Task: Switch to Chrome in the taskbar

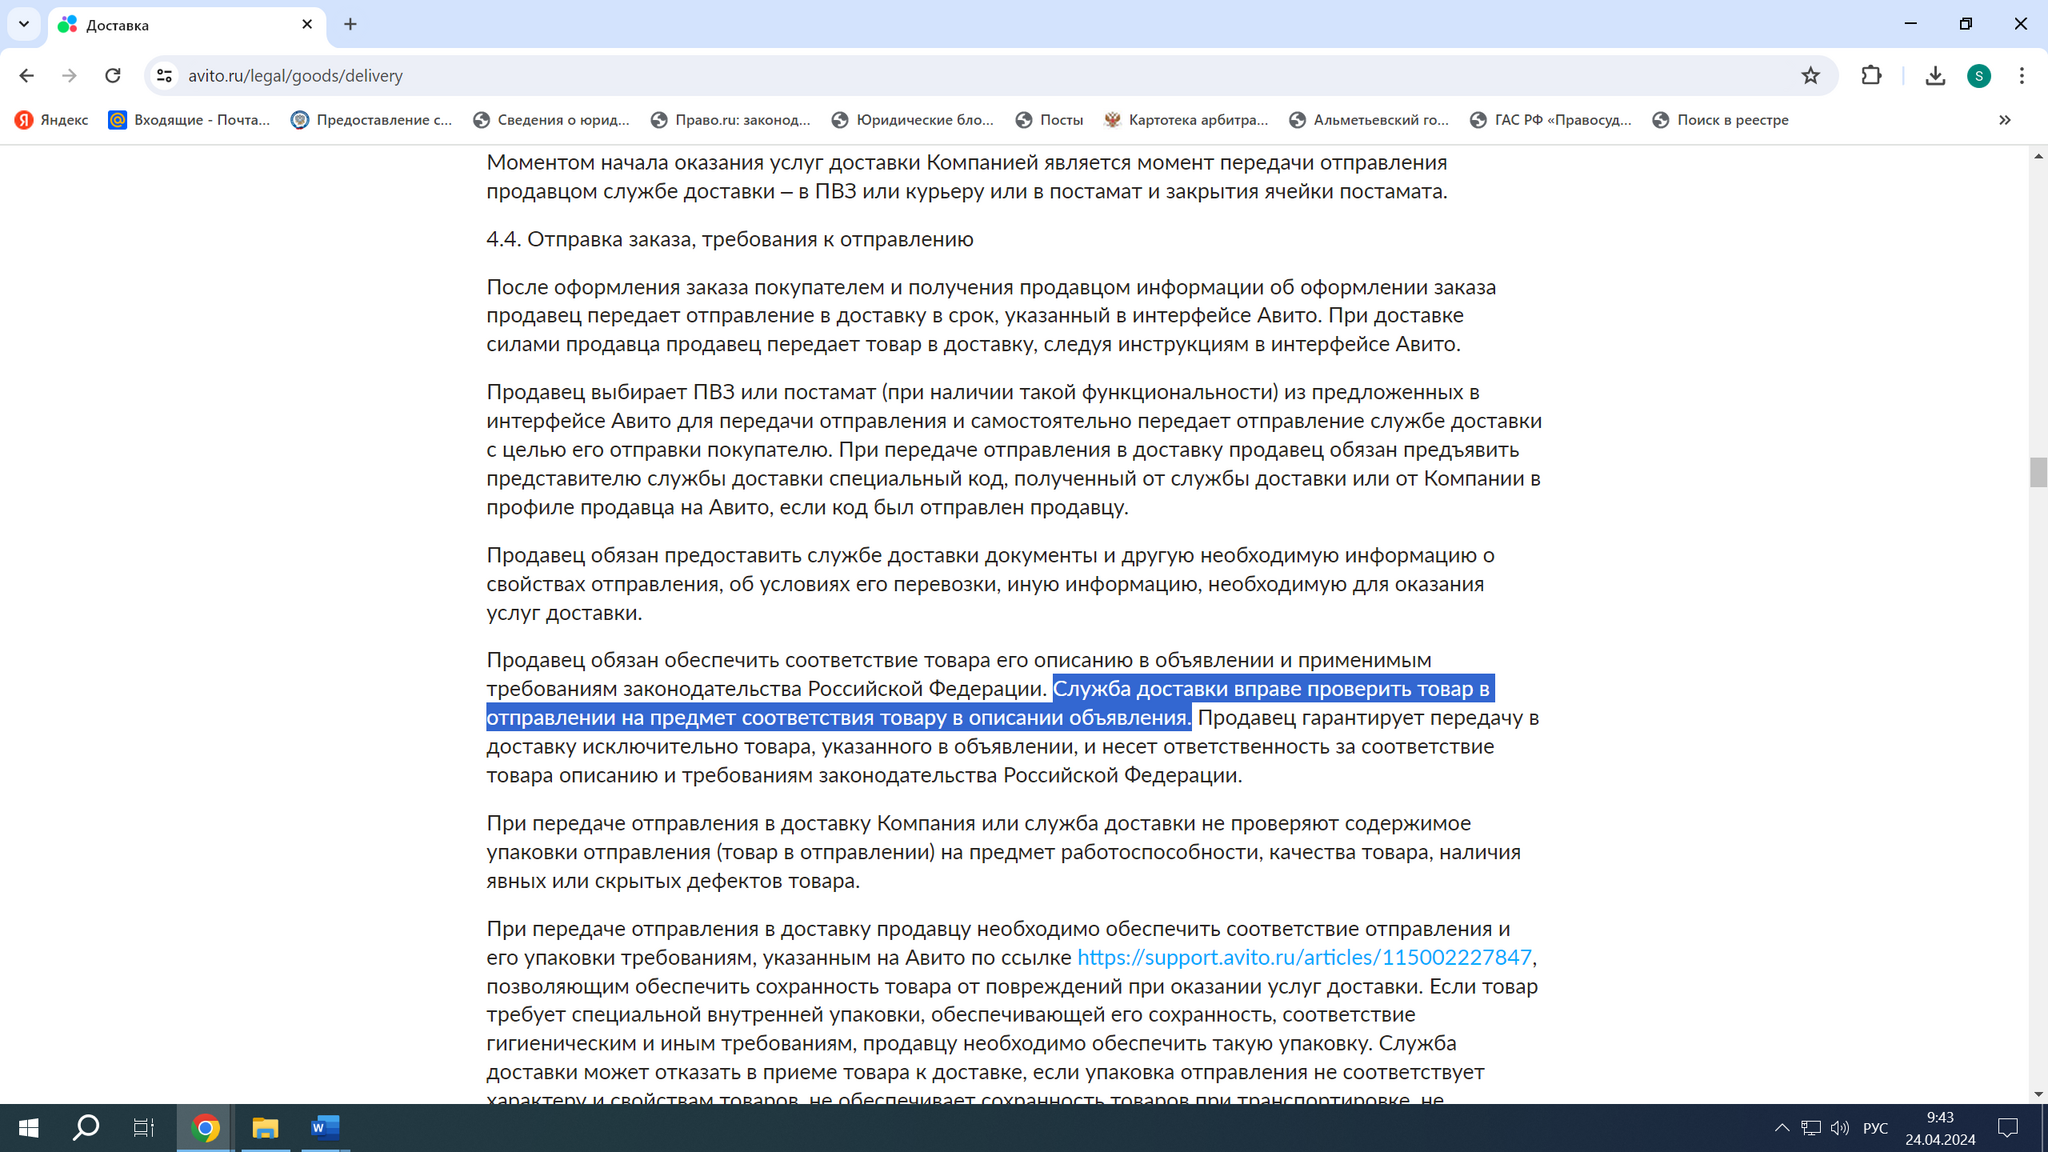Action: click(205, 1128)
